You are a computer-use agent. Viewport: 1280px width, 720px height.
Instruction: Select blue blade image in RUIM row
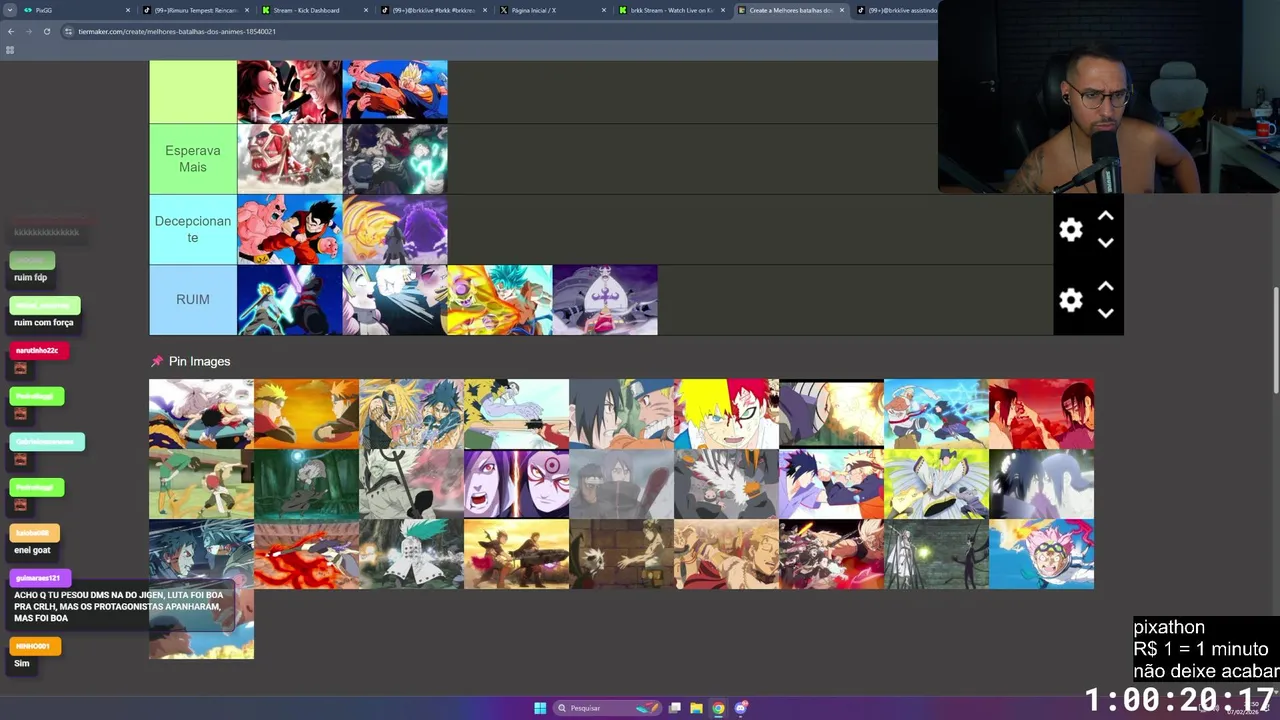(290, 300)
